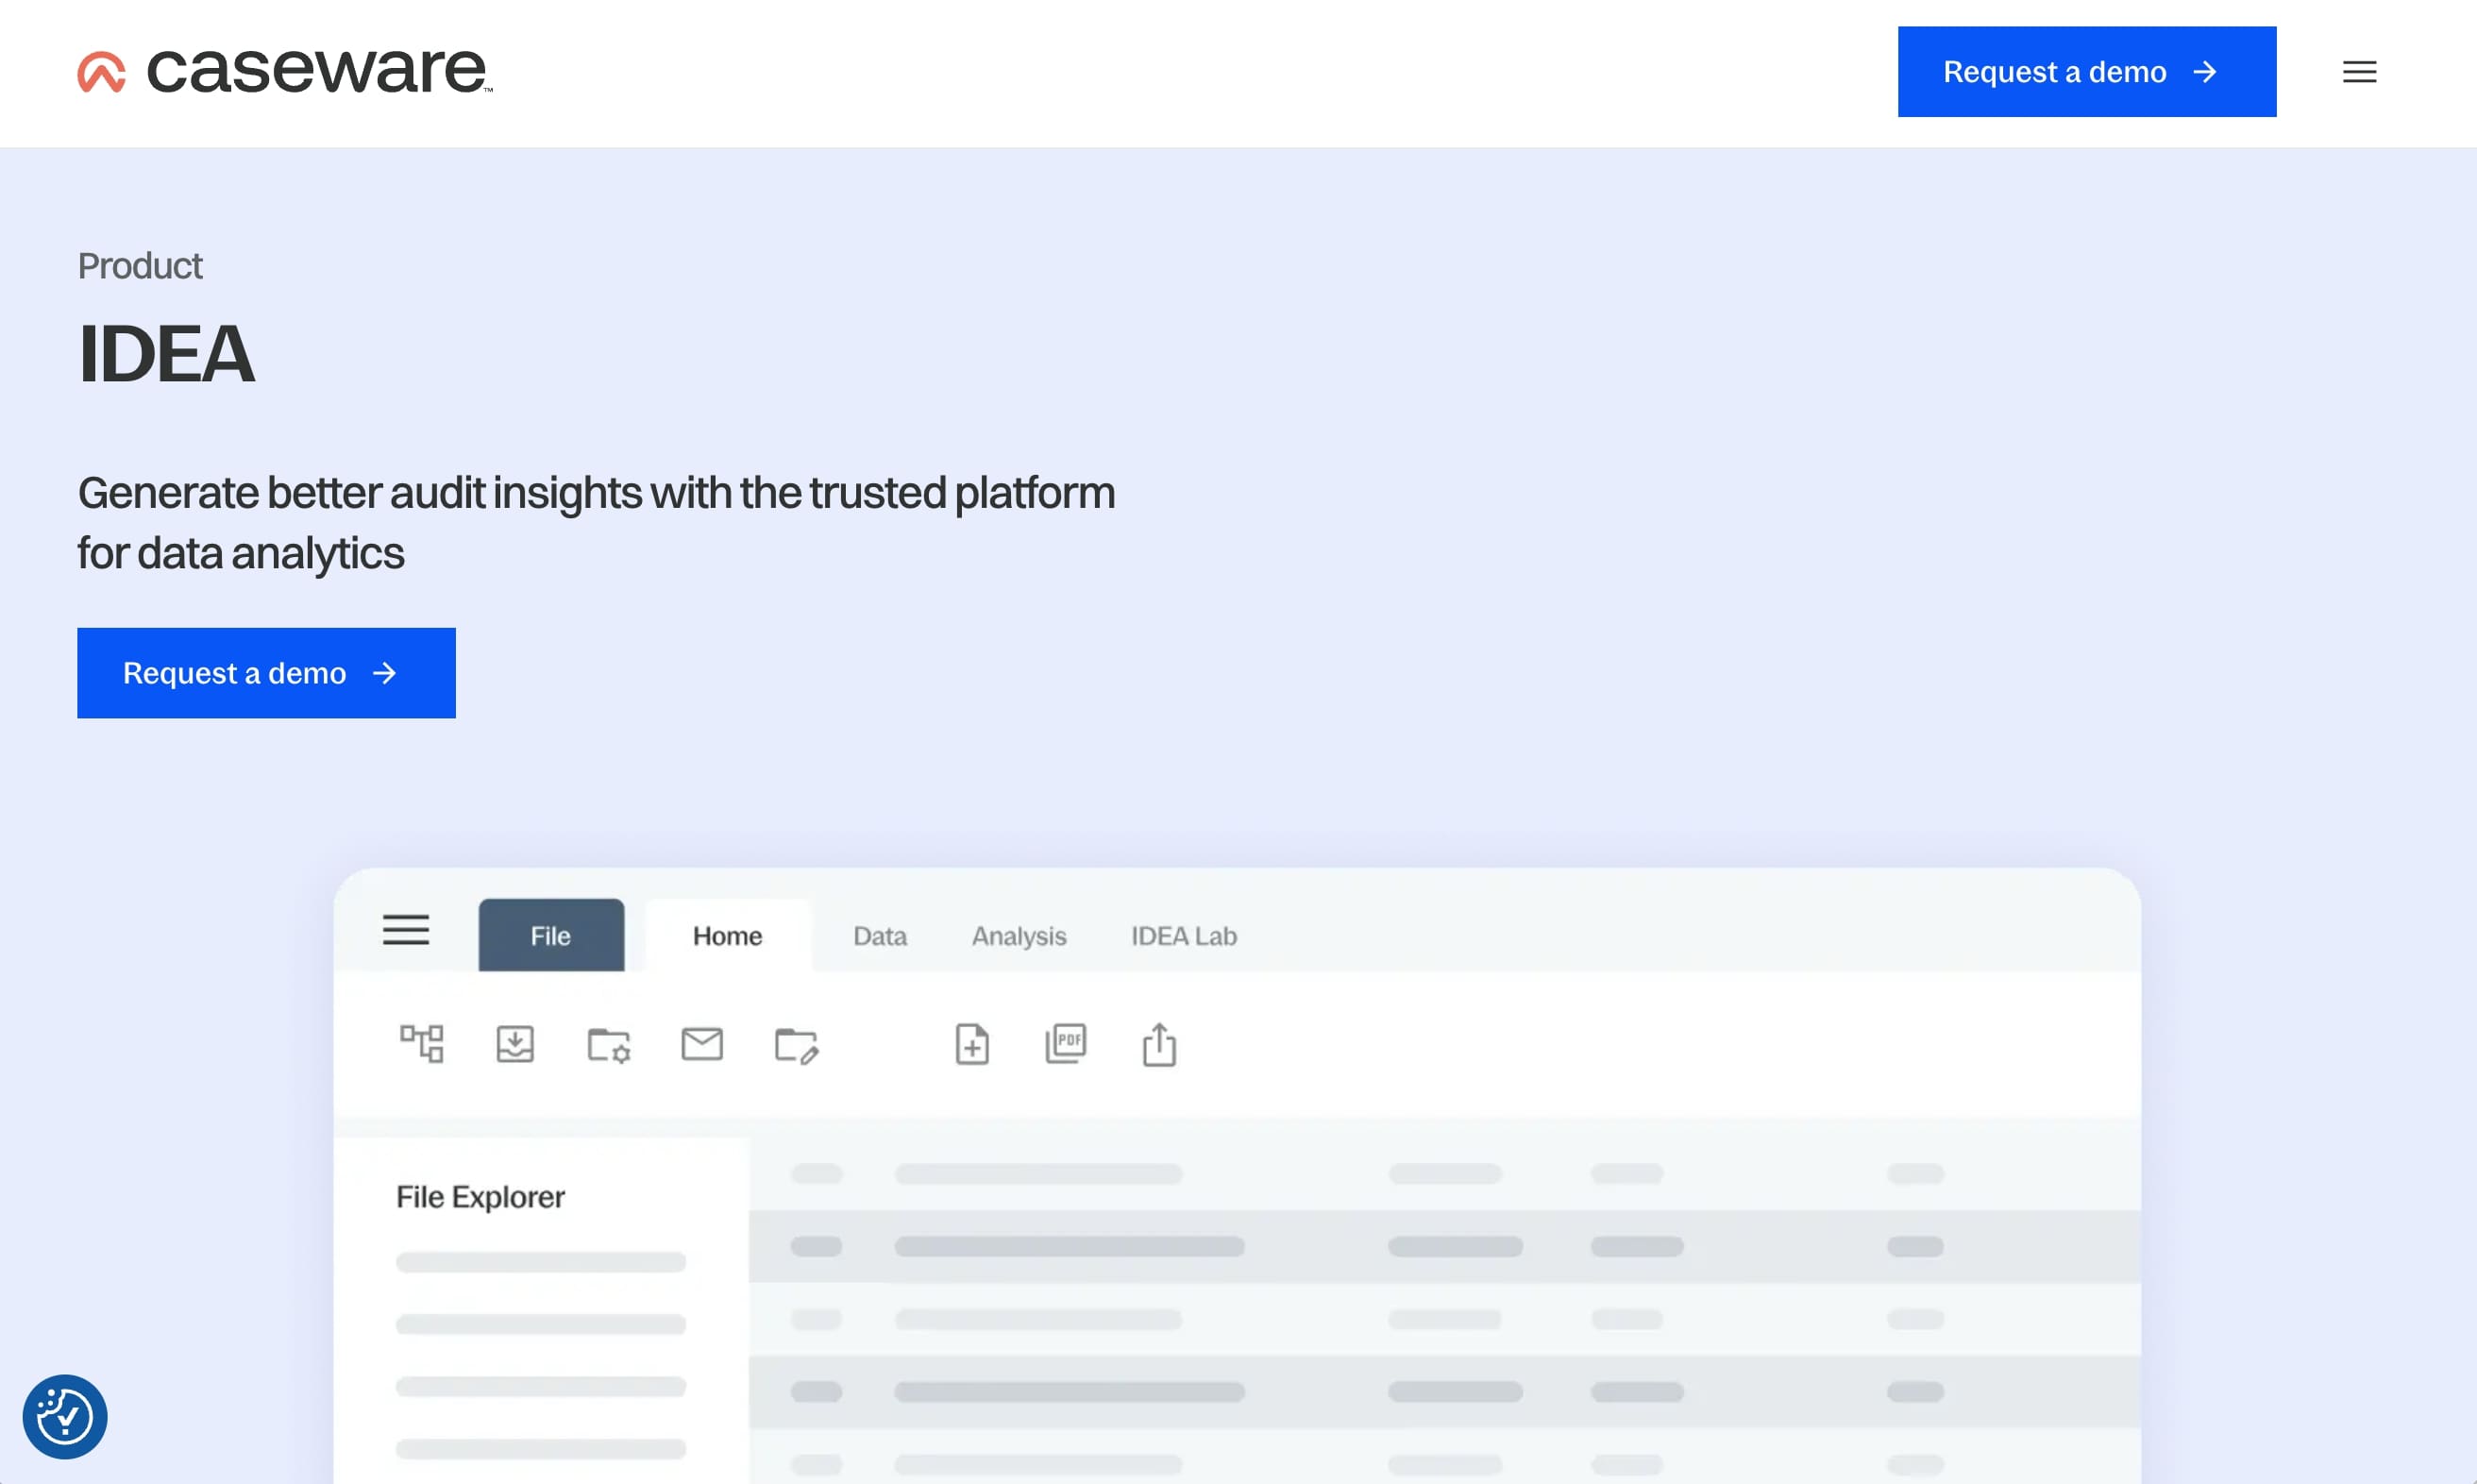Click the PDF export icon
The height and width of the screenshot is (1484, 2477).
pyautogui.click(x=1066, y=1044)
